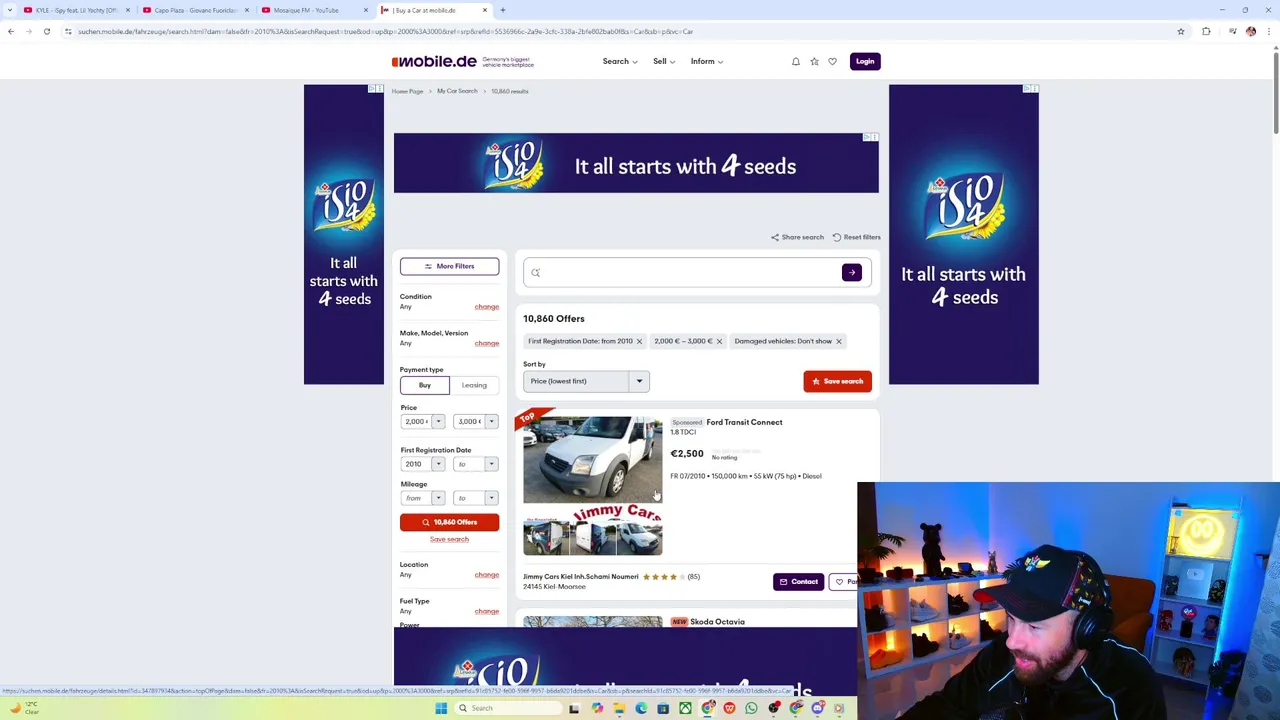This screenshot has width=1280, height=720.
Task: Open the WhatsApp icon in taskbar
Action: click(751, 708)
